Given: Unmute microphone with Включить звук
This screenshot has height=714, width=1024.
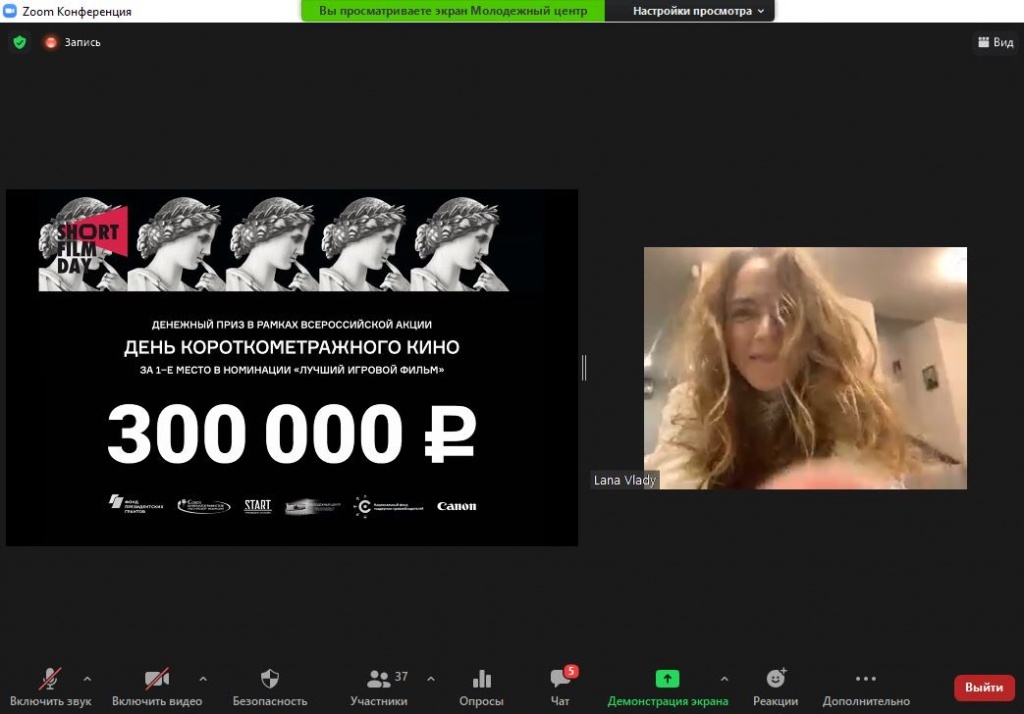Looking at the screenshot, I should click(50, 680).
